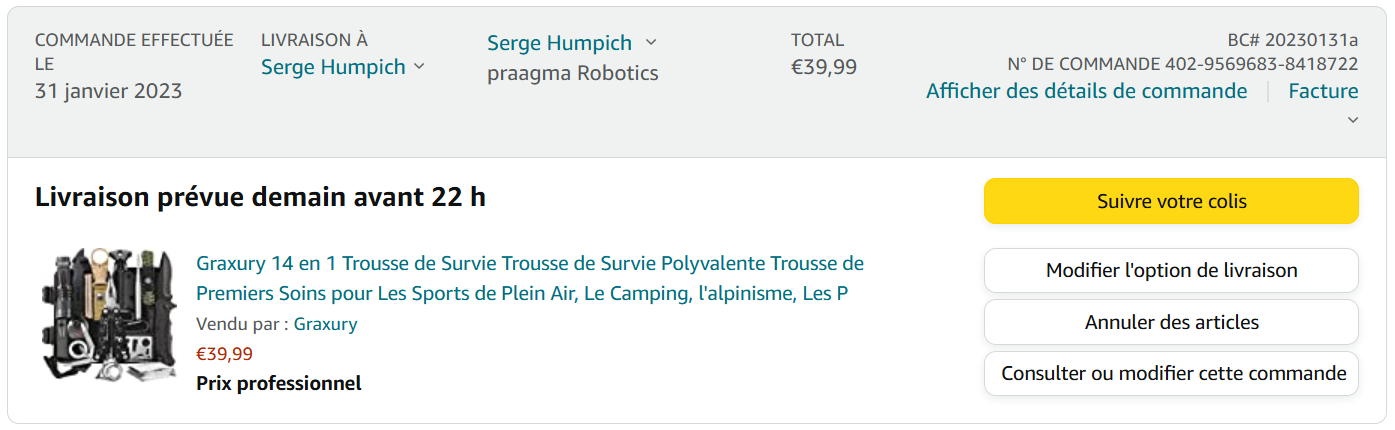The width and height of the screenshot is (1395, 430).
Task: Open the Graxury survival kit product thumbnail
Action: pos(108,313)
